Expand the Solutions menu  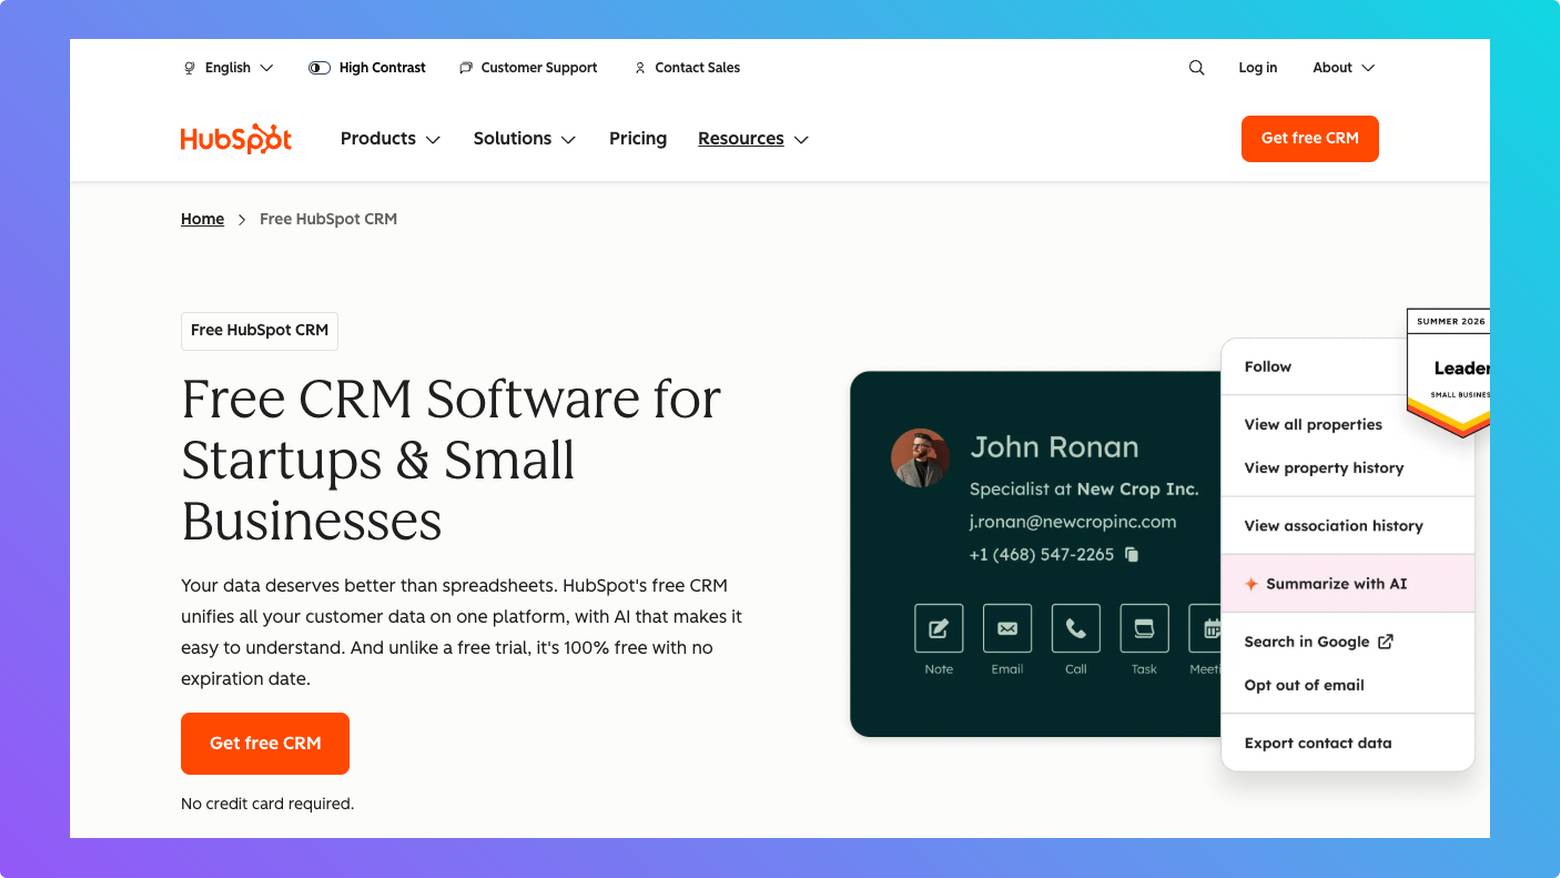pyautogui.click(x=524, y=139)
